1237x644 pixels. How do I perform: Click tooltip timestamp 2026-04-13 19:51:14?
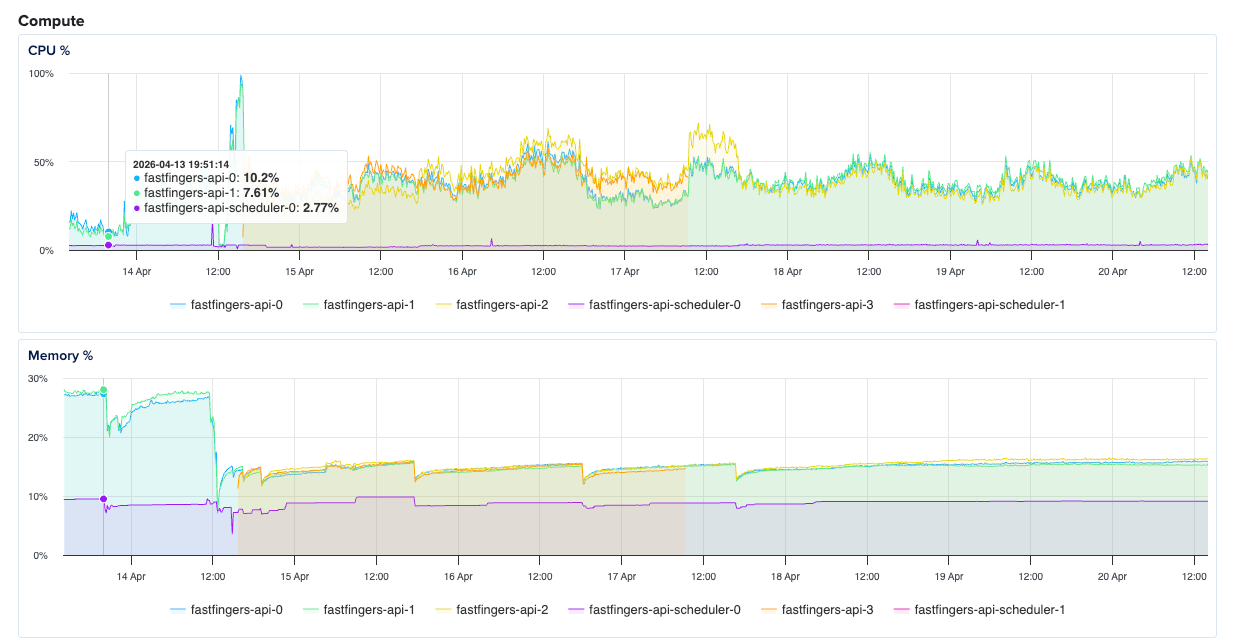point(181,164)
